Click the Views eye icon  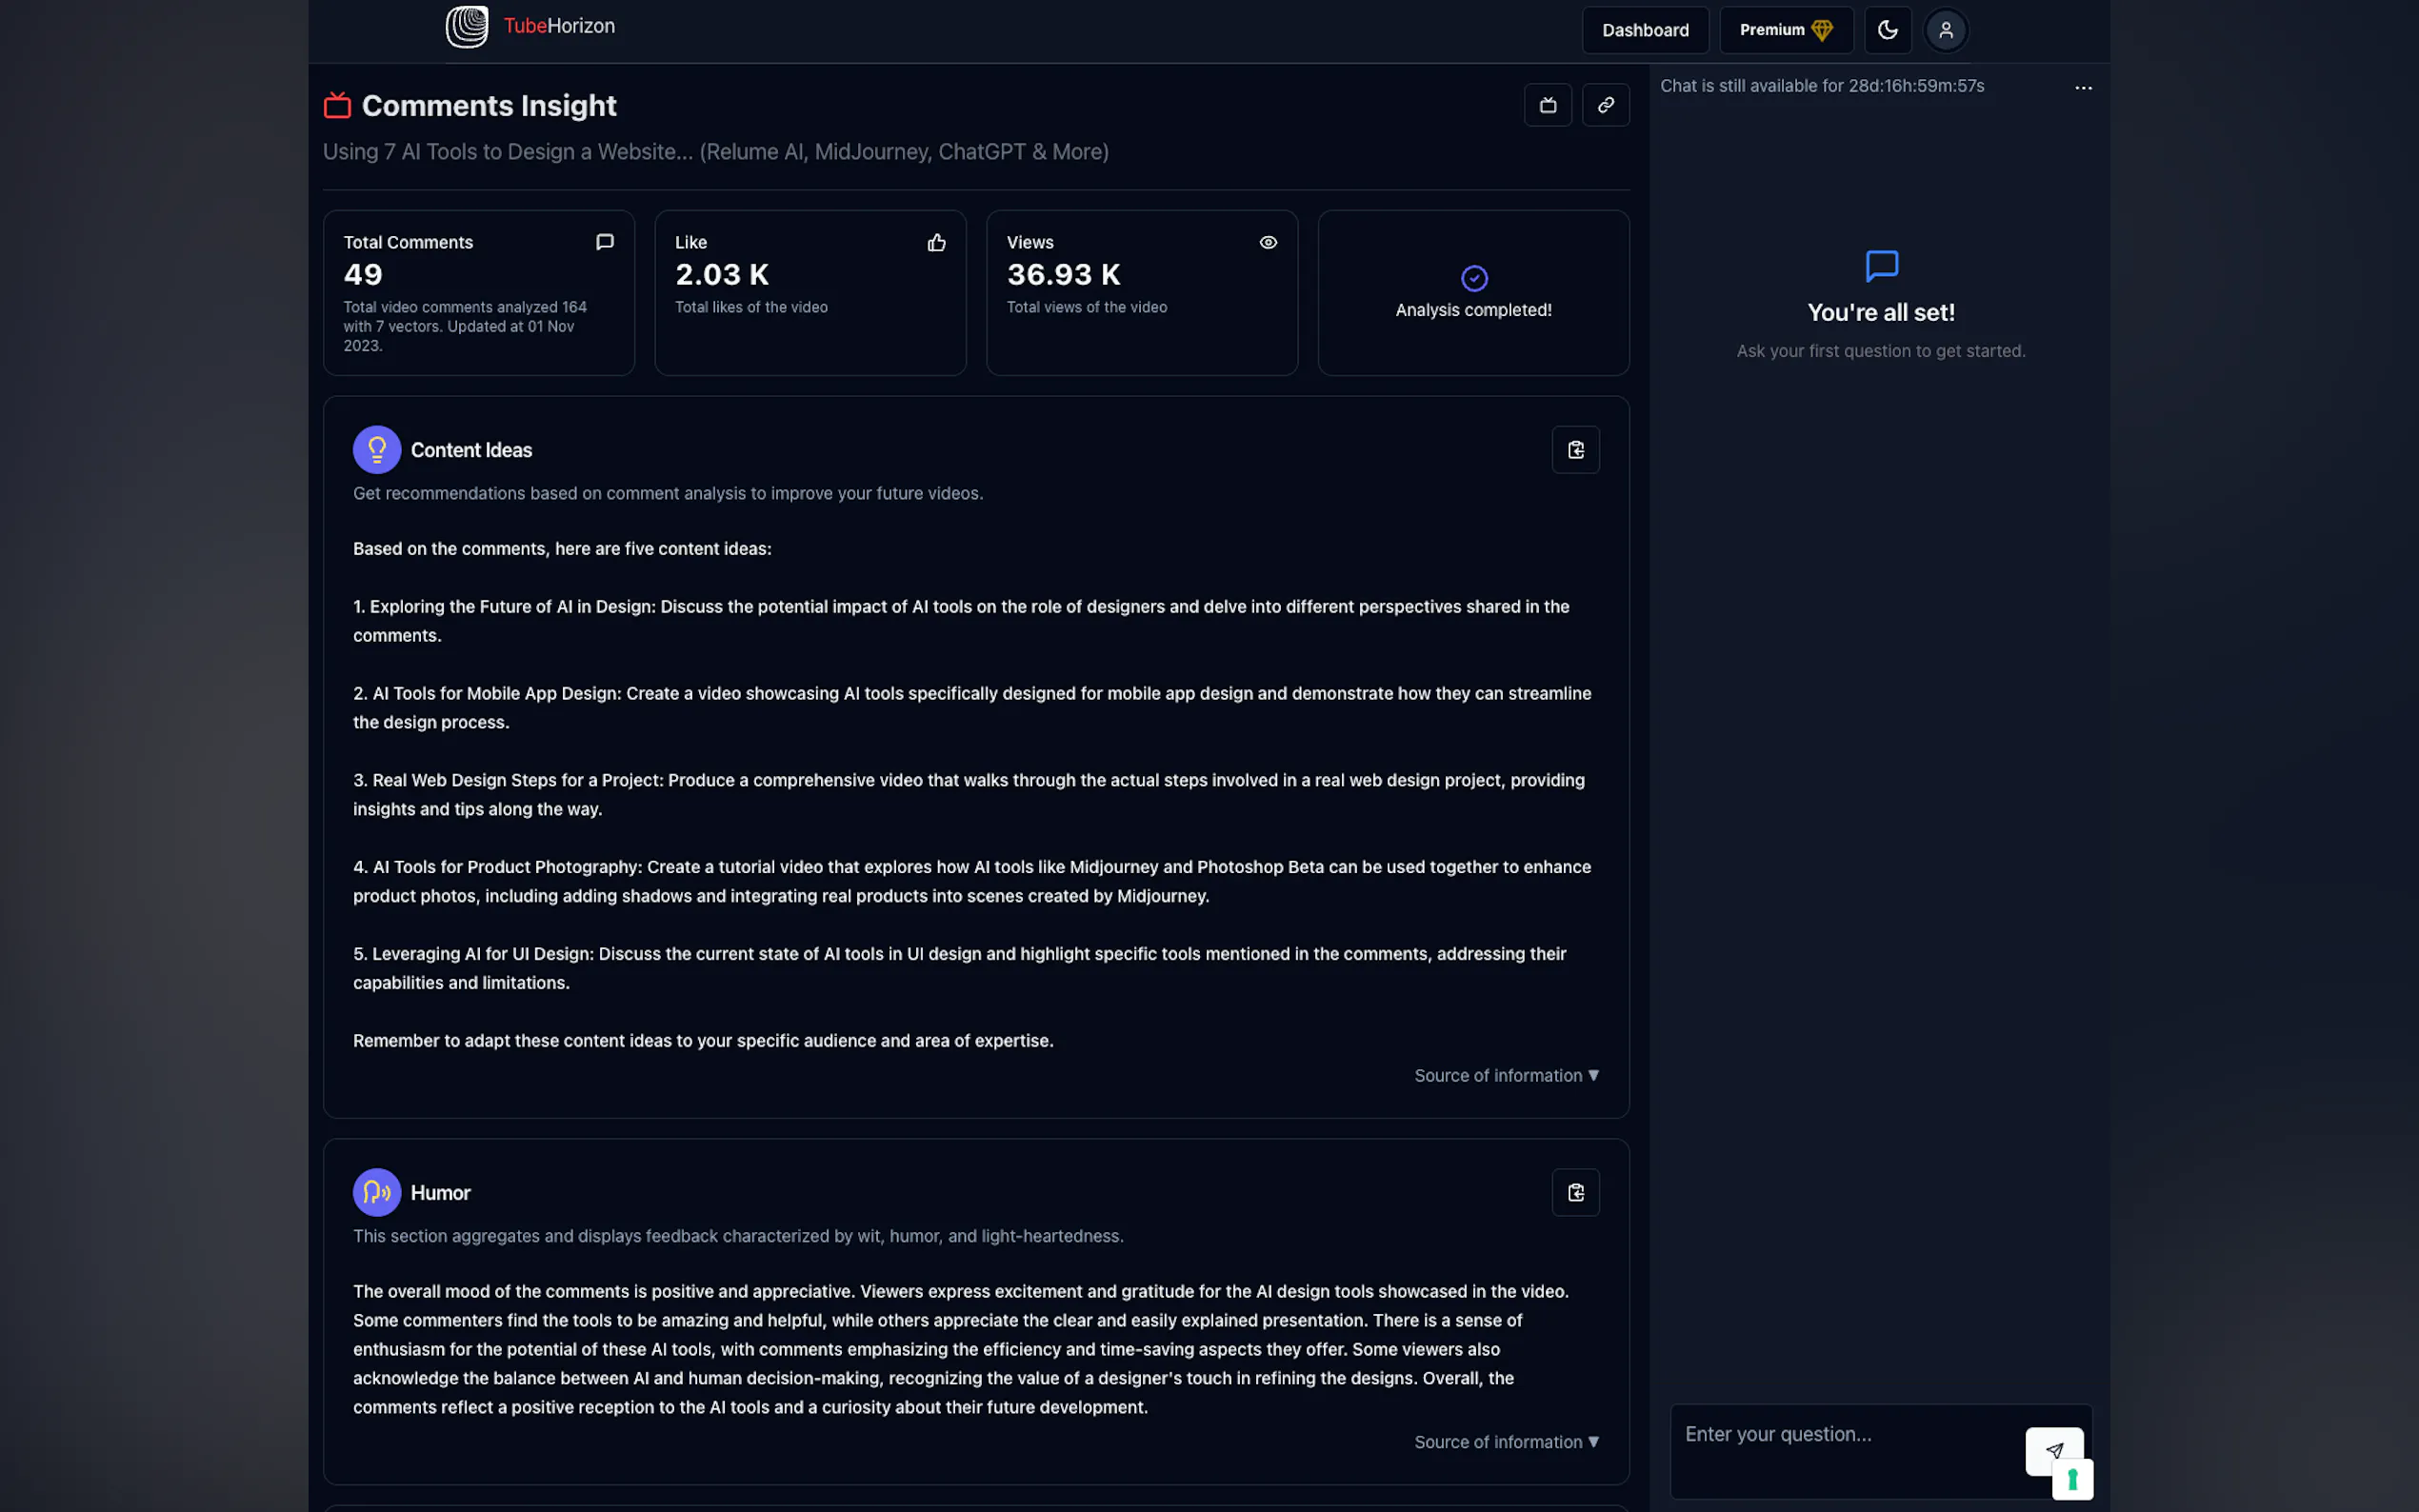(x=1268, y=242)
